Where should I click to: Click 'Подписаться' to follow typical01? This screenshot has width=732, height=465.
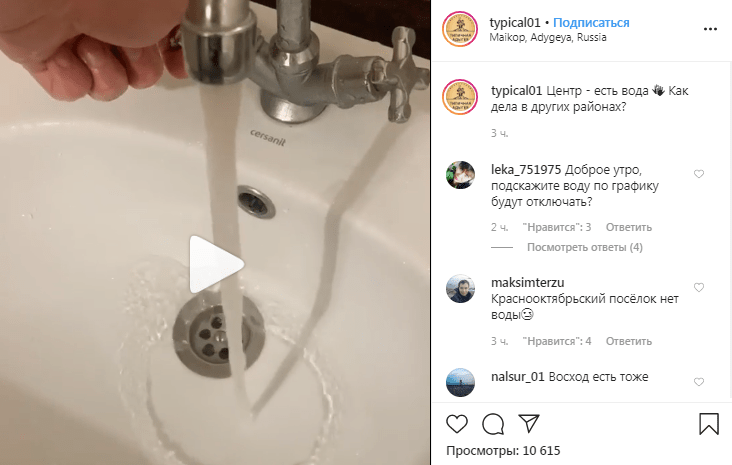(x=591, y=22)
